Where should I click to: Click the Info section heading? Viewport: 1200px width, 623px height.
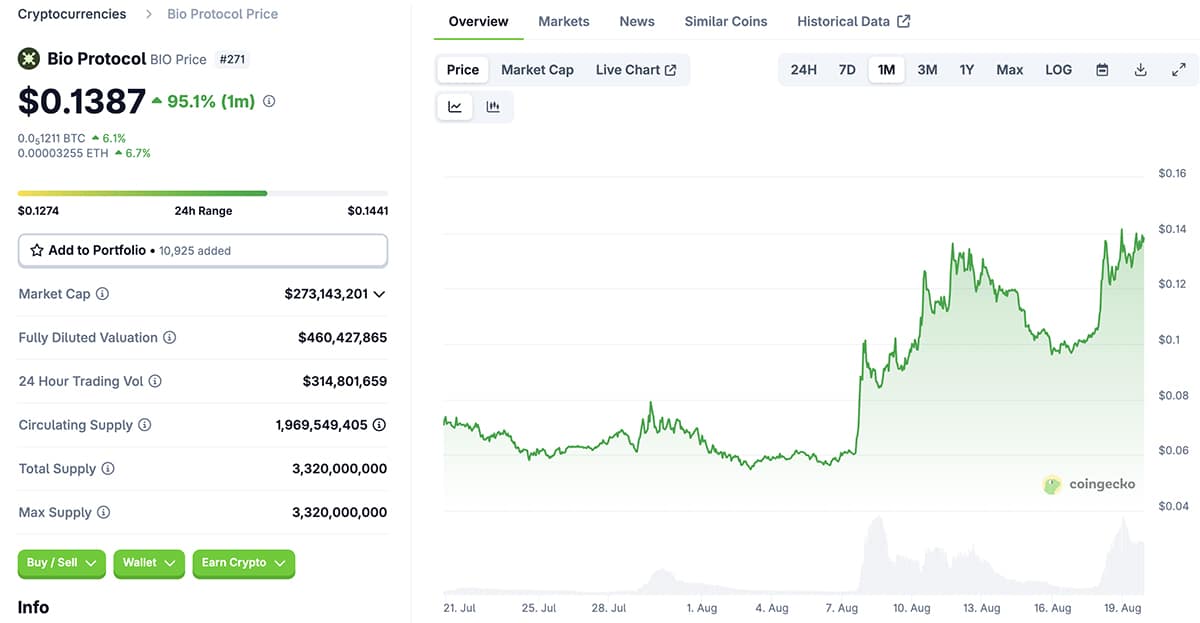coord(33,607)
